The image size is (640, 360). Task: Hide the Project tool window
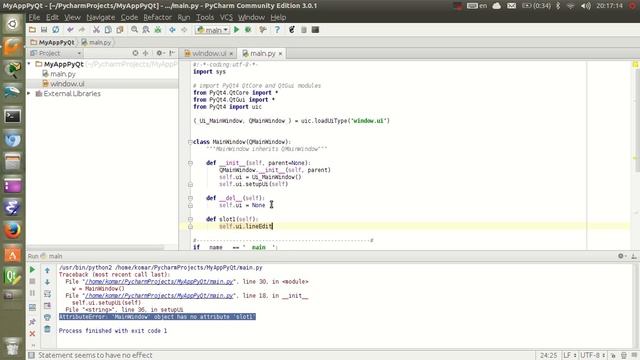click(172, 53)
